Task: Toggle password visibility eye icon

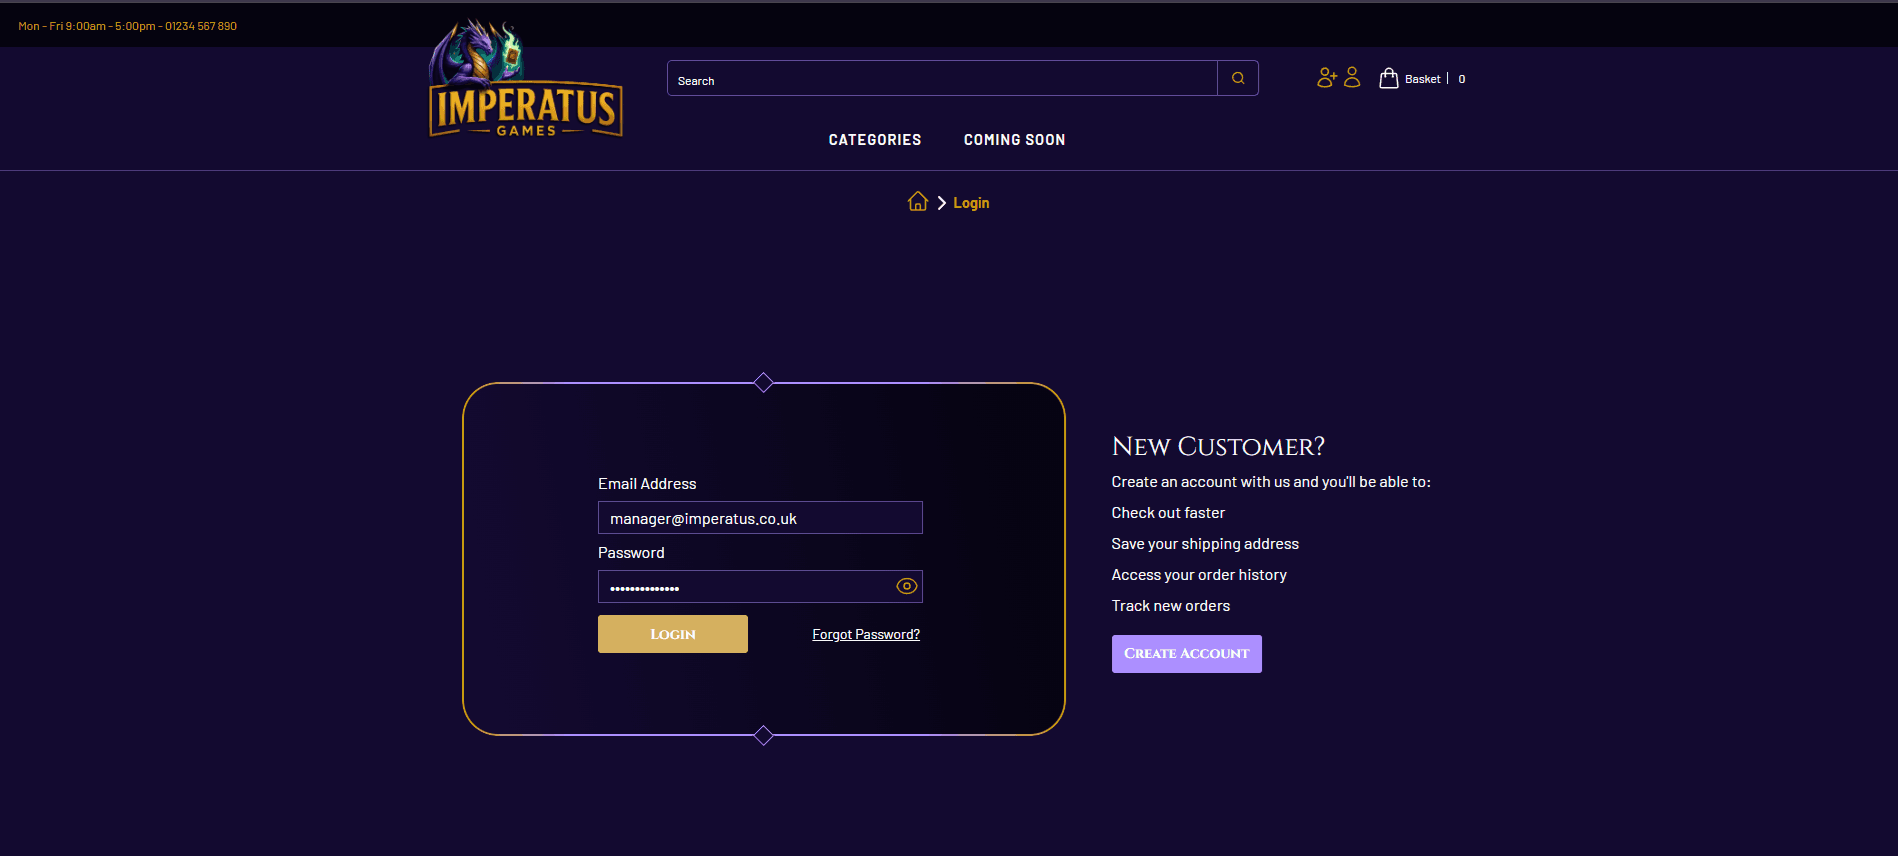Action: [x=907, y=586]
